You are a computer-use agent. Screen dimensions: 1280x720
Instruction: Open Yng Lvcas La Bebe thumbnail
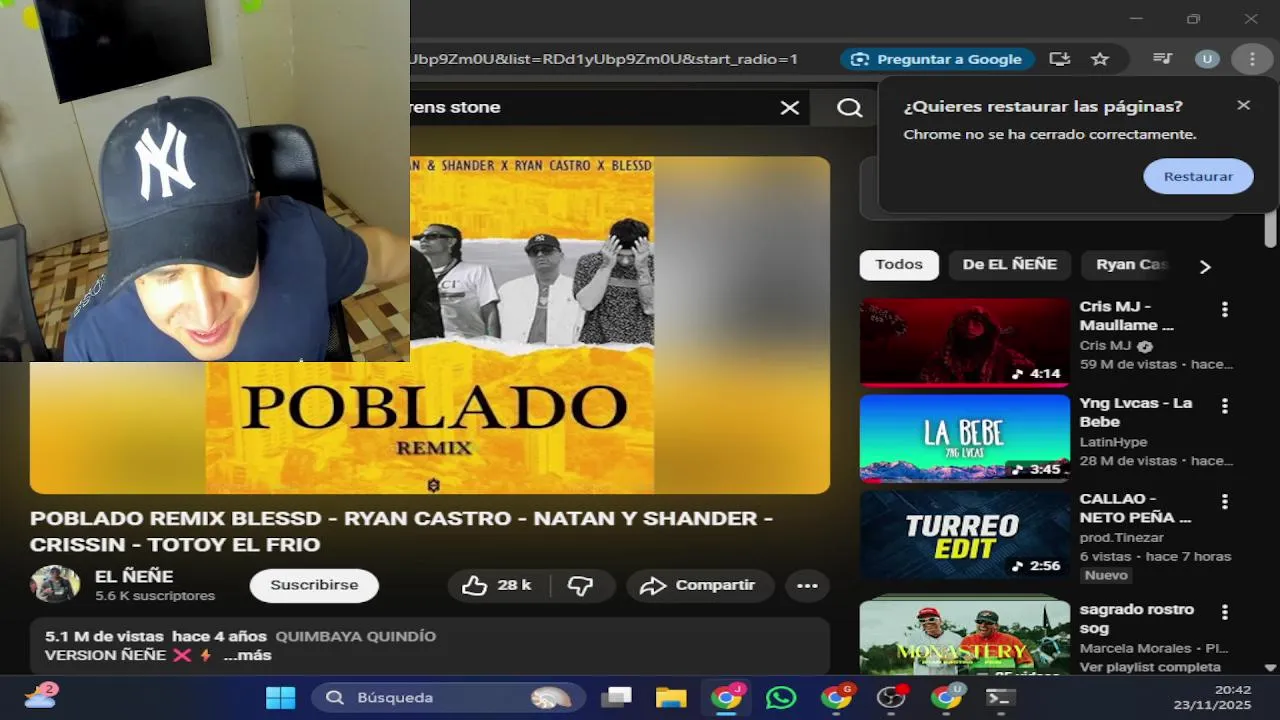pyautogui.click(x=965, y=438)
